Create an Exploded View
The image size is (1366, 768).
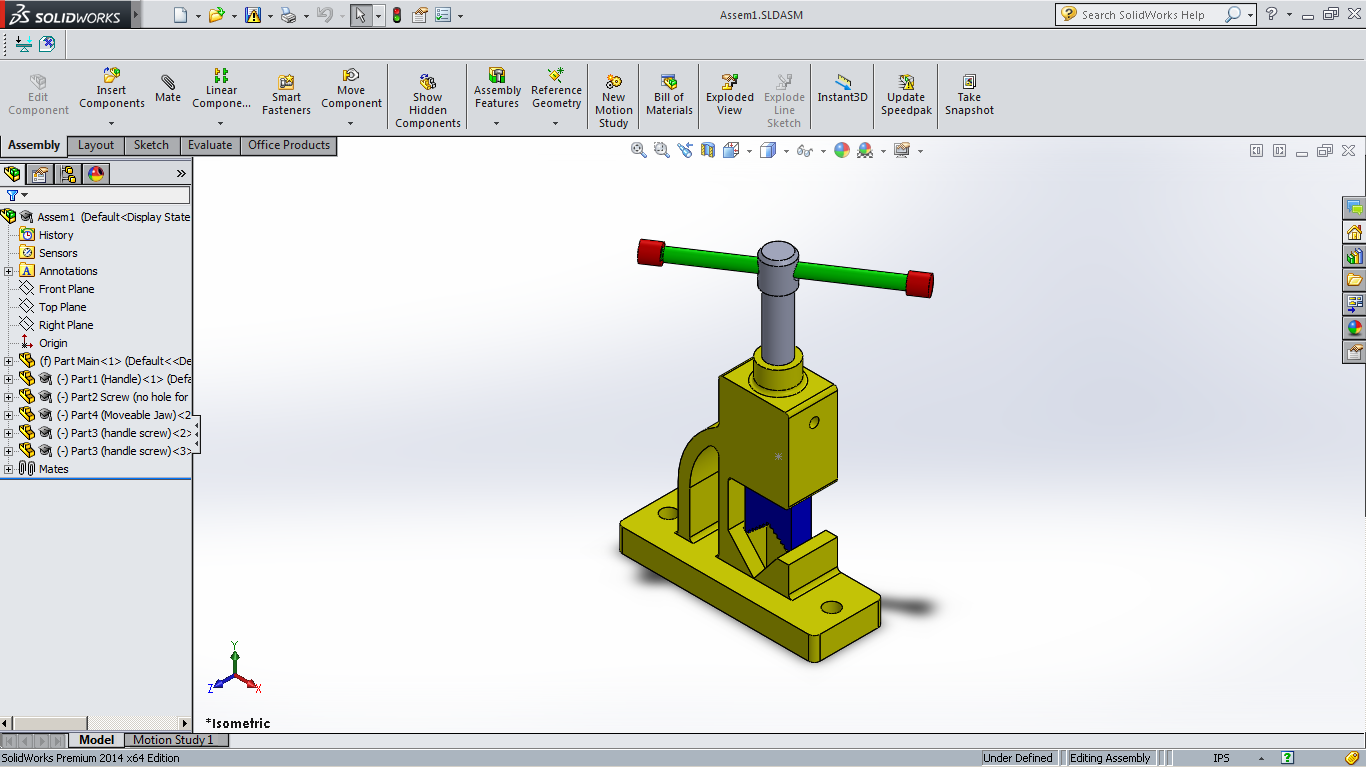coord(730,95)
